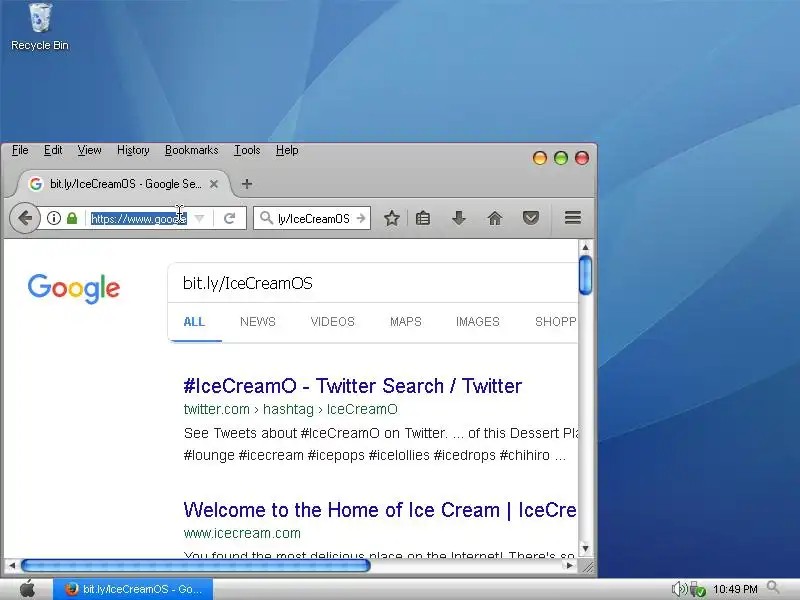Open the URL history dropdown arrow
This screenshot has width=800, height=600.
[x=199, y=218]
